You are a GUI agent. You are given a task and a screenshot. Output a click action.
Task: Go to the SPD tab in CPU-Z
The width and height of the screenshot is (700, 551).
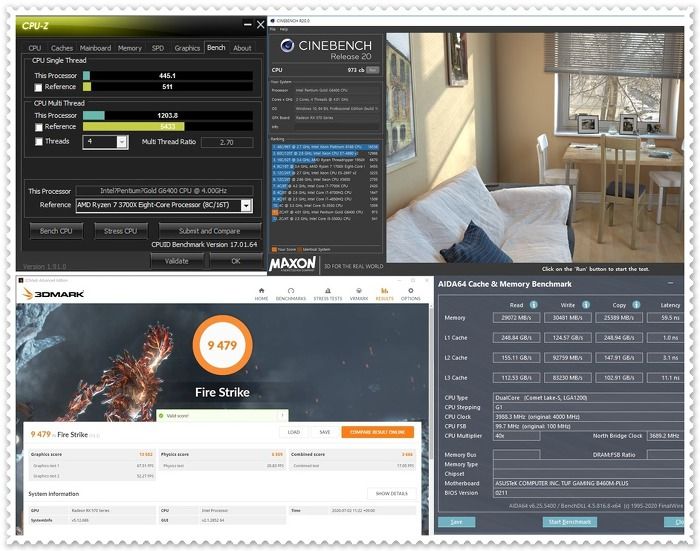[158, 48]
